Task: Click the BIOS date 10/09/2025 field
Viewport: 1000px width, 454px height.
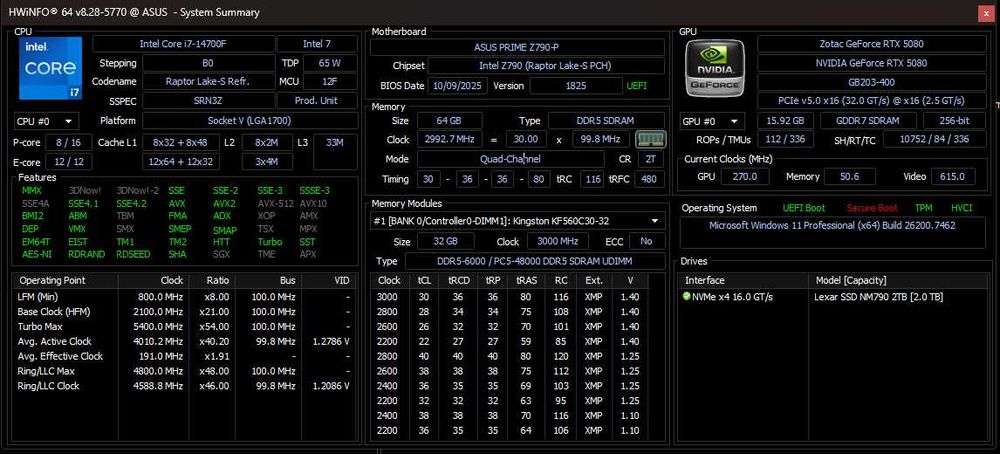Action: (x=457, y=85)
